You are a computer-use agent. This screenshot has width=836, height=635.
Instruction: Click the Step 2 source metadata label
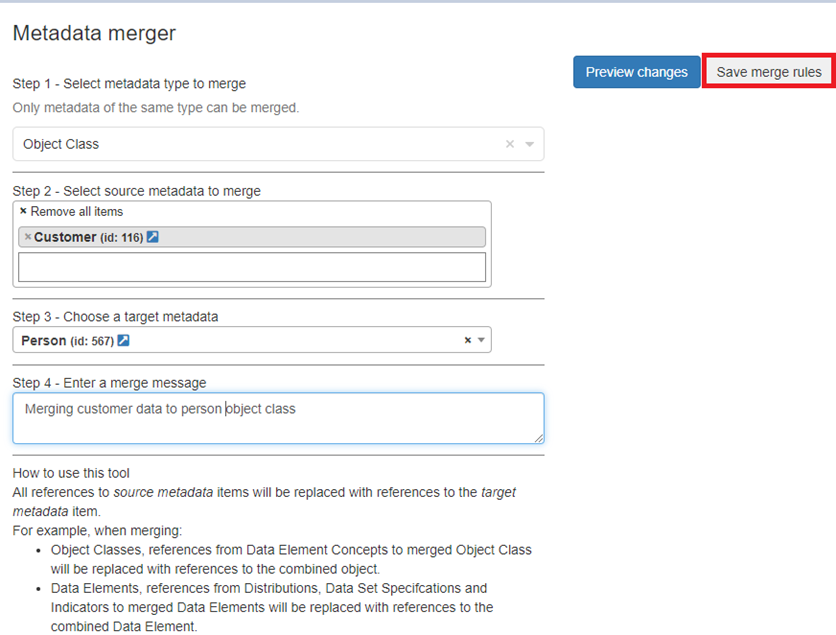[x=136, y=191]
